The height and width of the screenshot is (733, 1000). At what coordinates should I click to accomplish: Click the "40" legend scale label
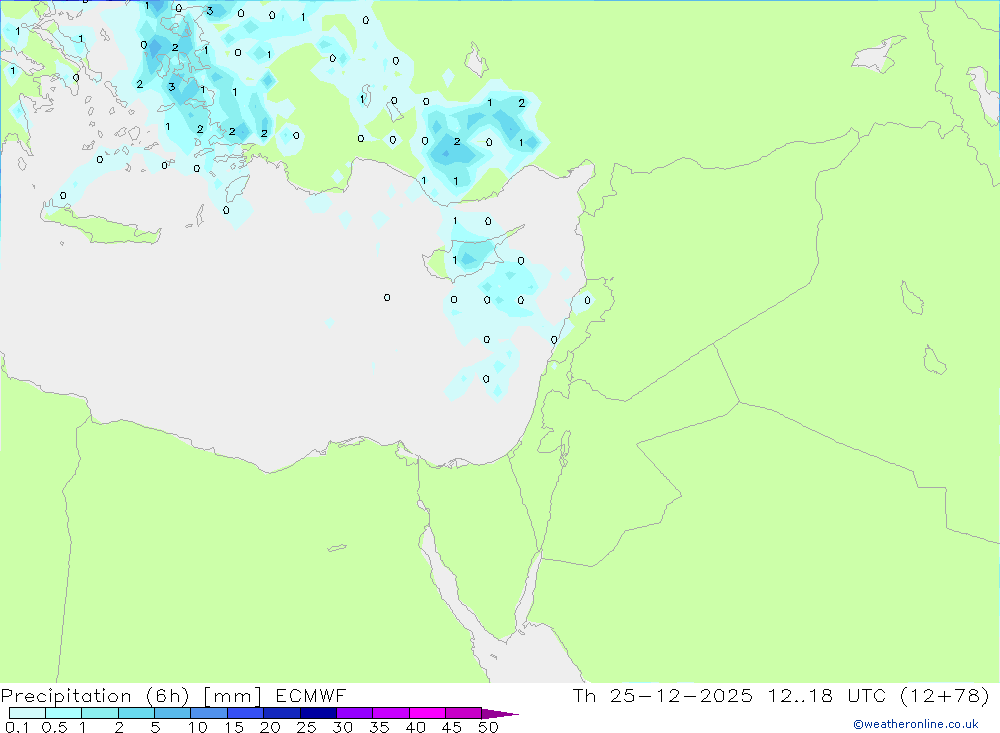click(x=416, y=727)
